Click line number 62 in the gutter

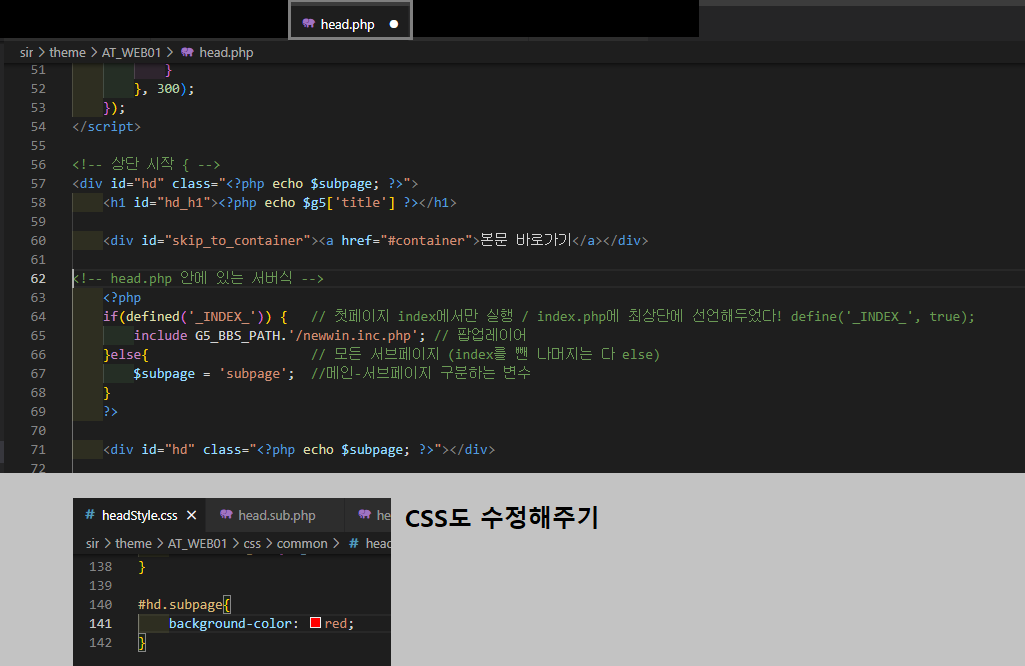(x=39, y=278)
